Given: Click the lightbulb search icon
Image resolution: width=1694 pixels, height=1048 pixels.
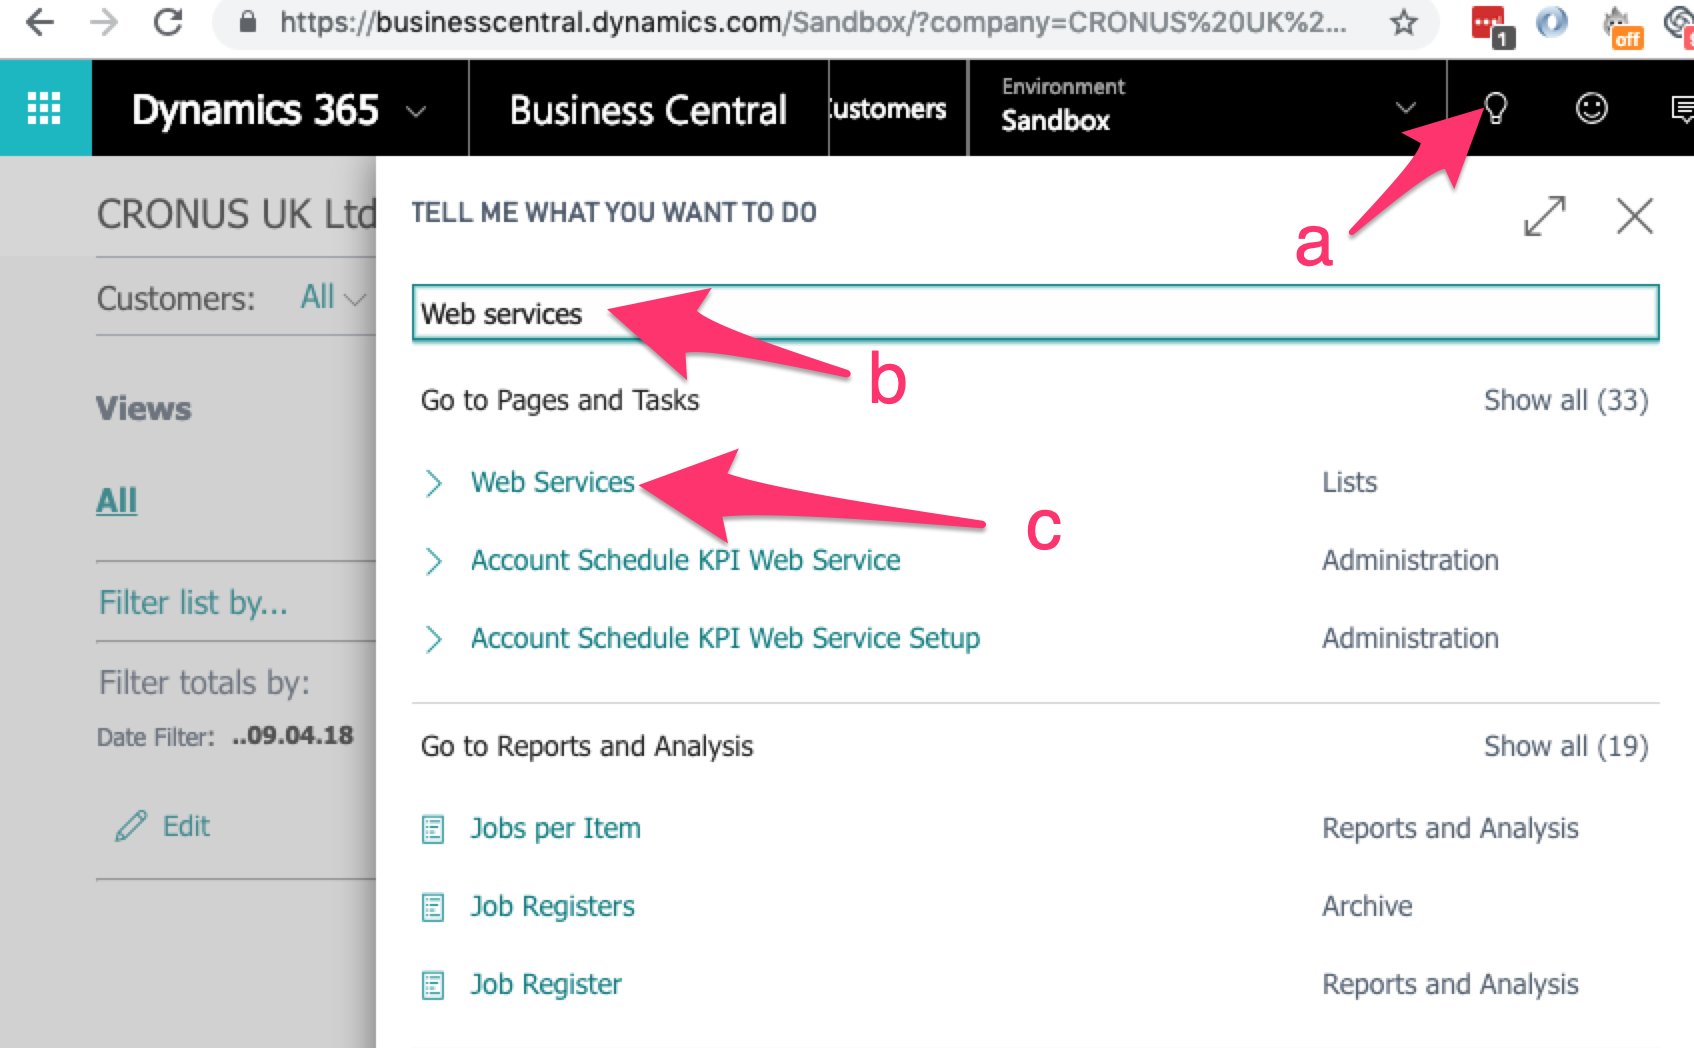Looking at the screenshot, I should (x=1495, y=108).
